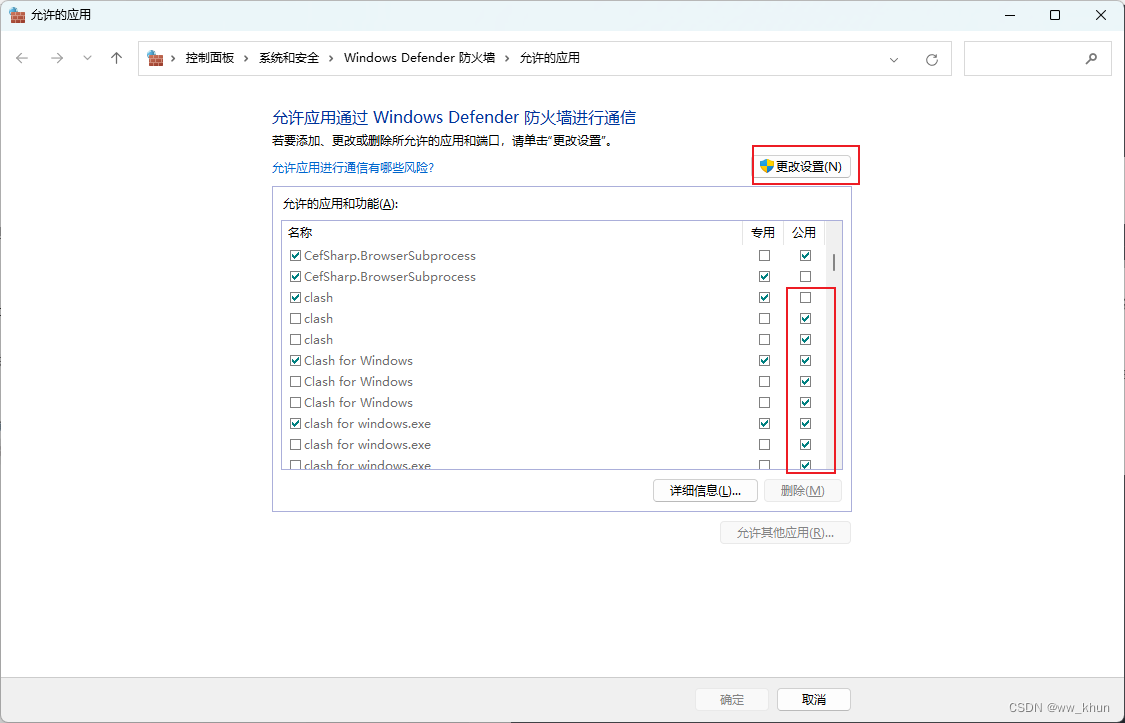Toggle 专用 checkbox of enabled Clash for Windows
Viewport: 1125px width, 723px height.
764,361
